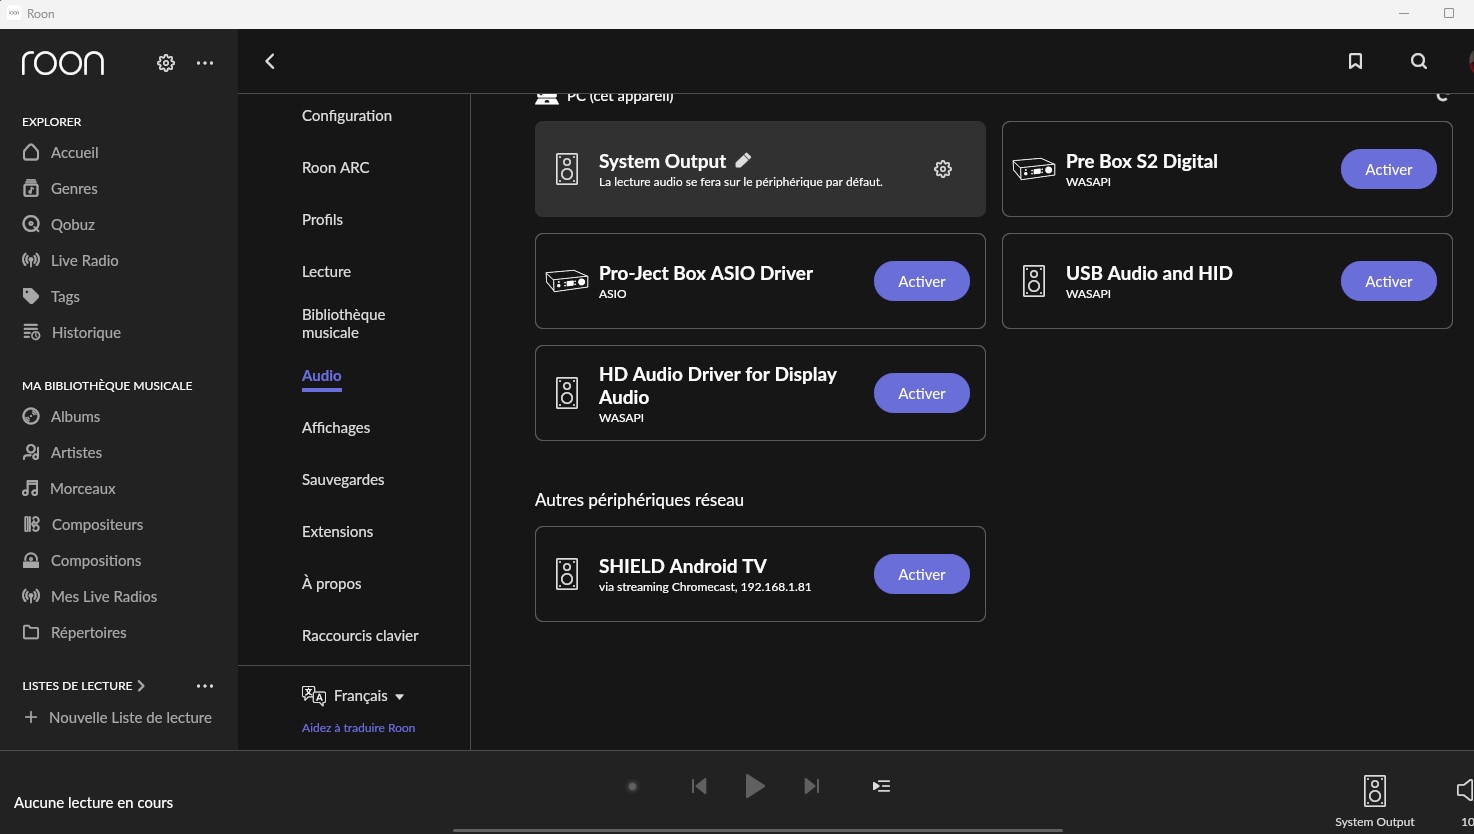1474x834 pixels.
Task: Create Nouvelle Liste de lecture
Action: [x=118, y=717]
